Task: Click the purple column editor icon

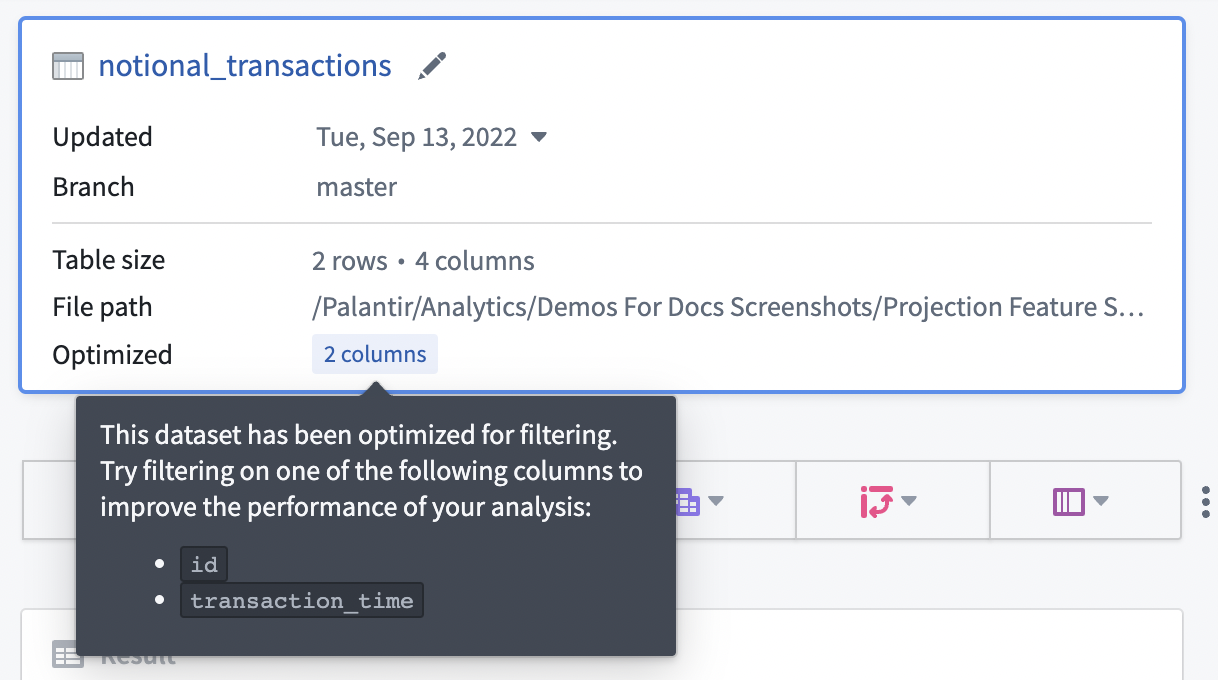Action: (x=1069, y=501)
